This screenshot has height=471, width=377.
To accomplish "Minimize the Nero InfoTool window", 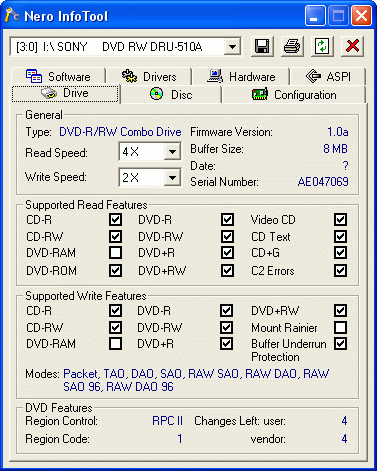I will (315, 16).
